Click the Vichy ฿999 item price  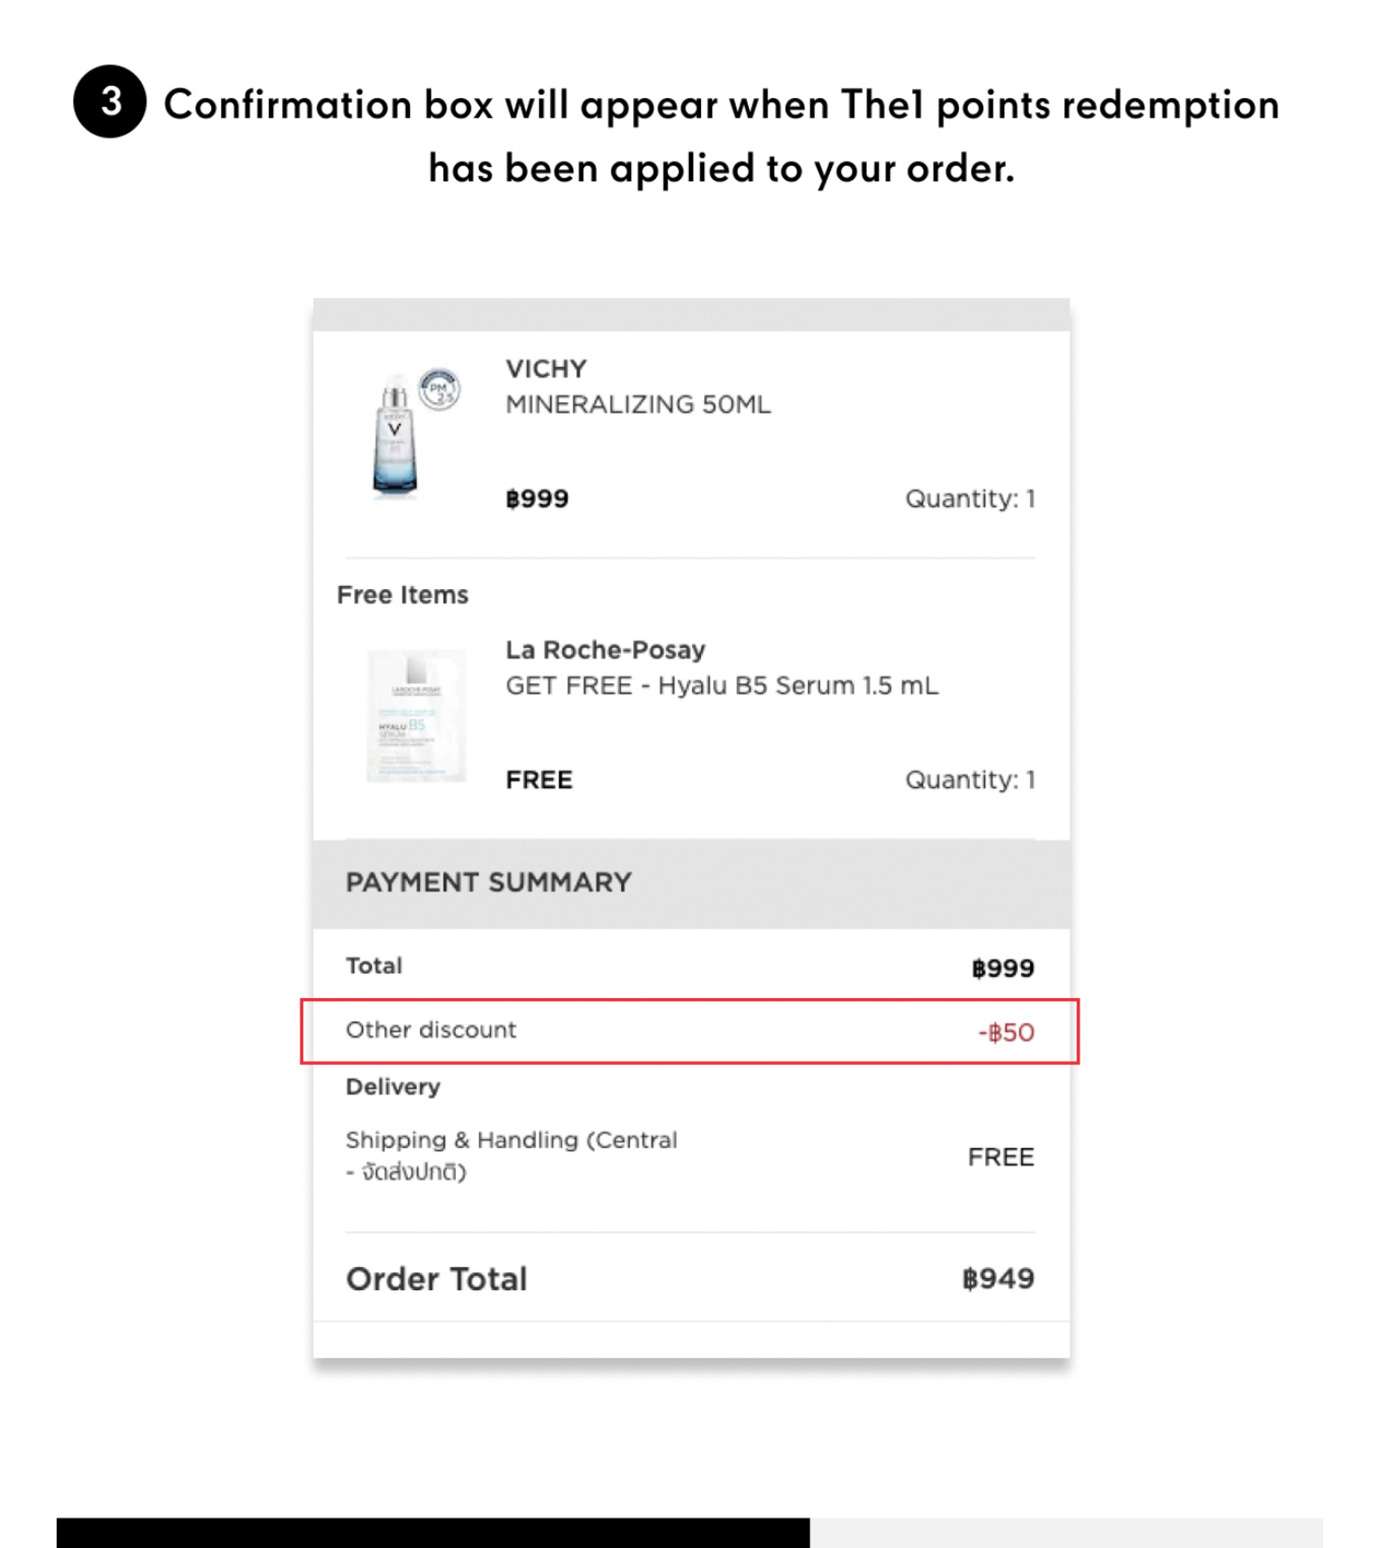pyautogui.click(x=537, y=499)
